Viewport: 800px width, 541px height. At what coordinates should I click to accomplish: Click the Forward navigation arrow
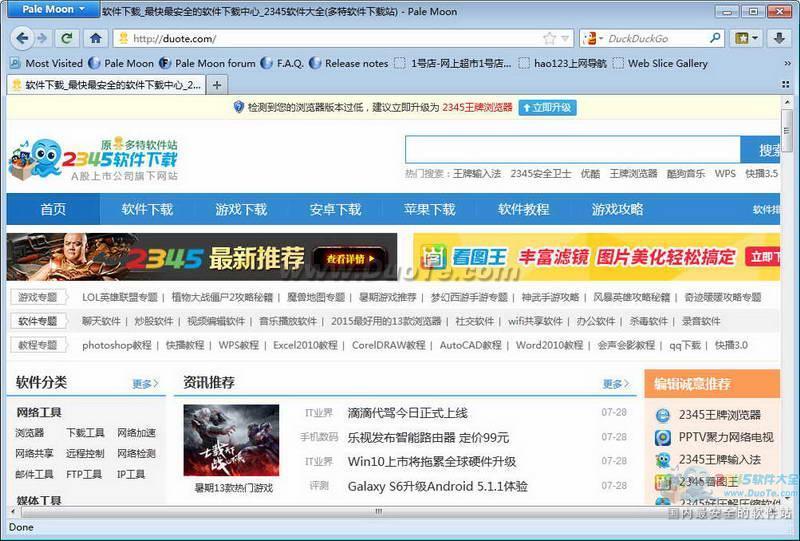(x=43, y=38)
